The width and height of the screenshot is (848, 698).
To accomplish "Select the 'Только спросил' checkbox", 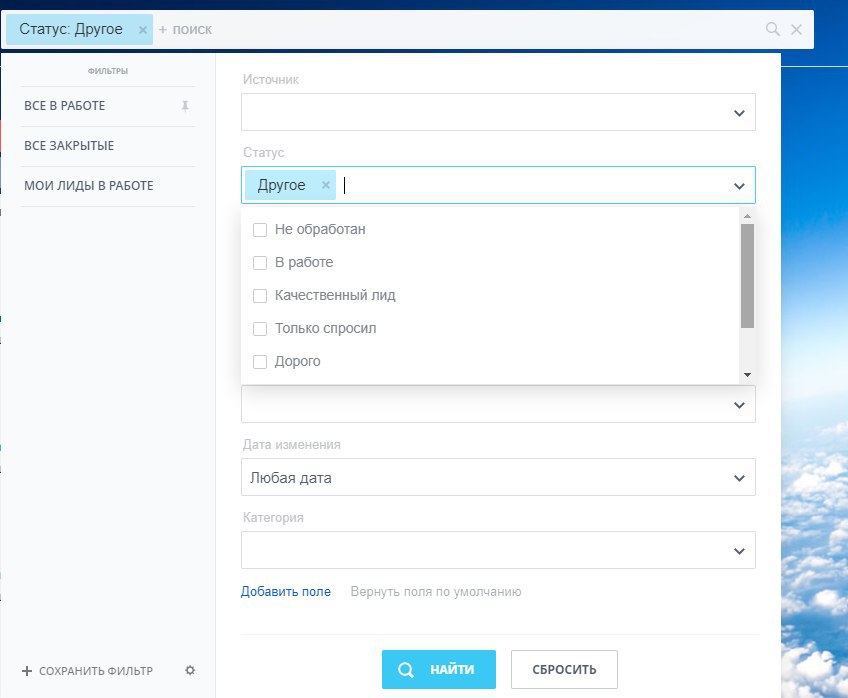I will (x=260, y=329).
